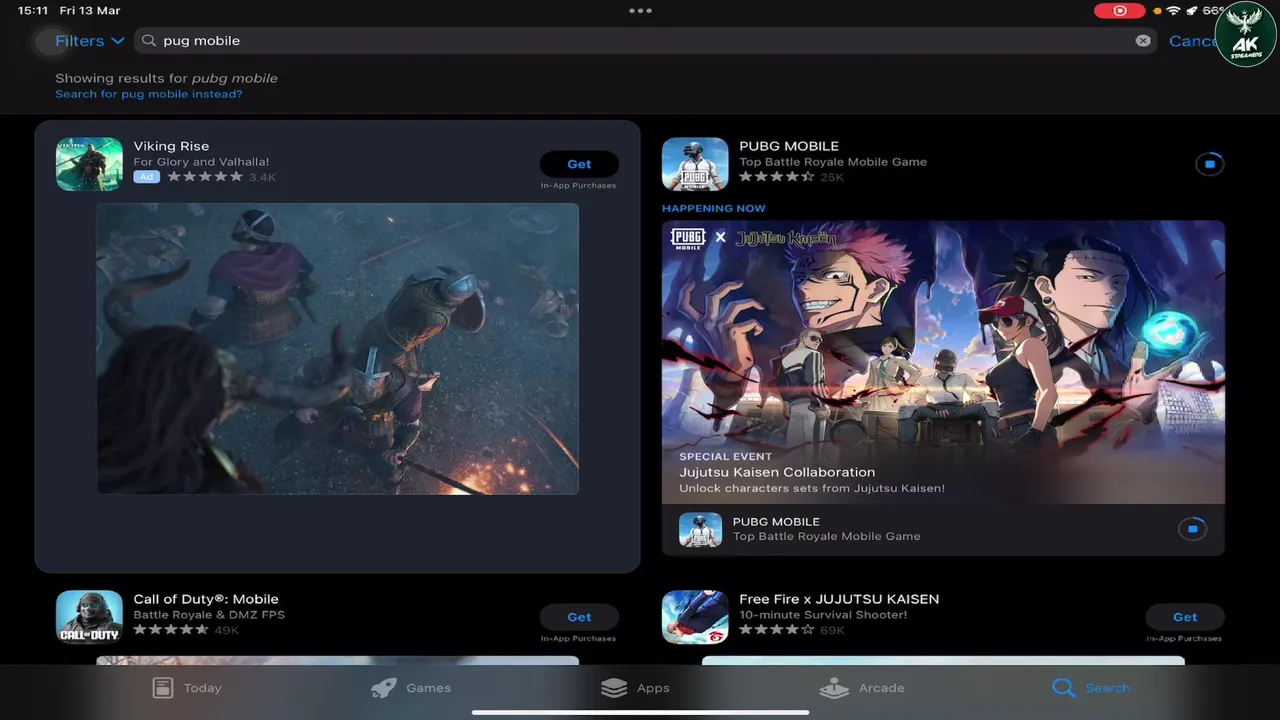1280x720 pixels.
Task: Click the Ad badge under Viking Rise
Action: click(x=146, y=177)
